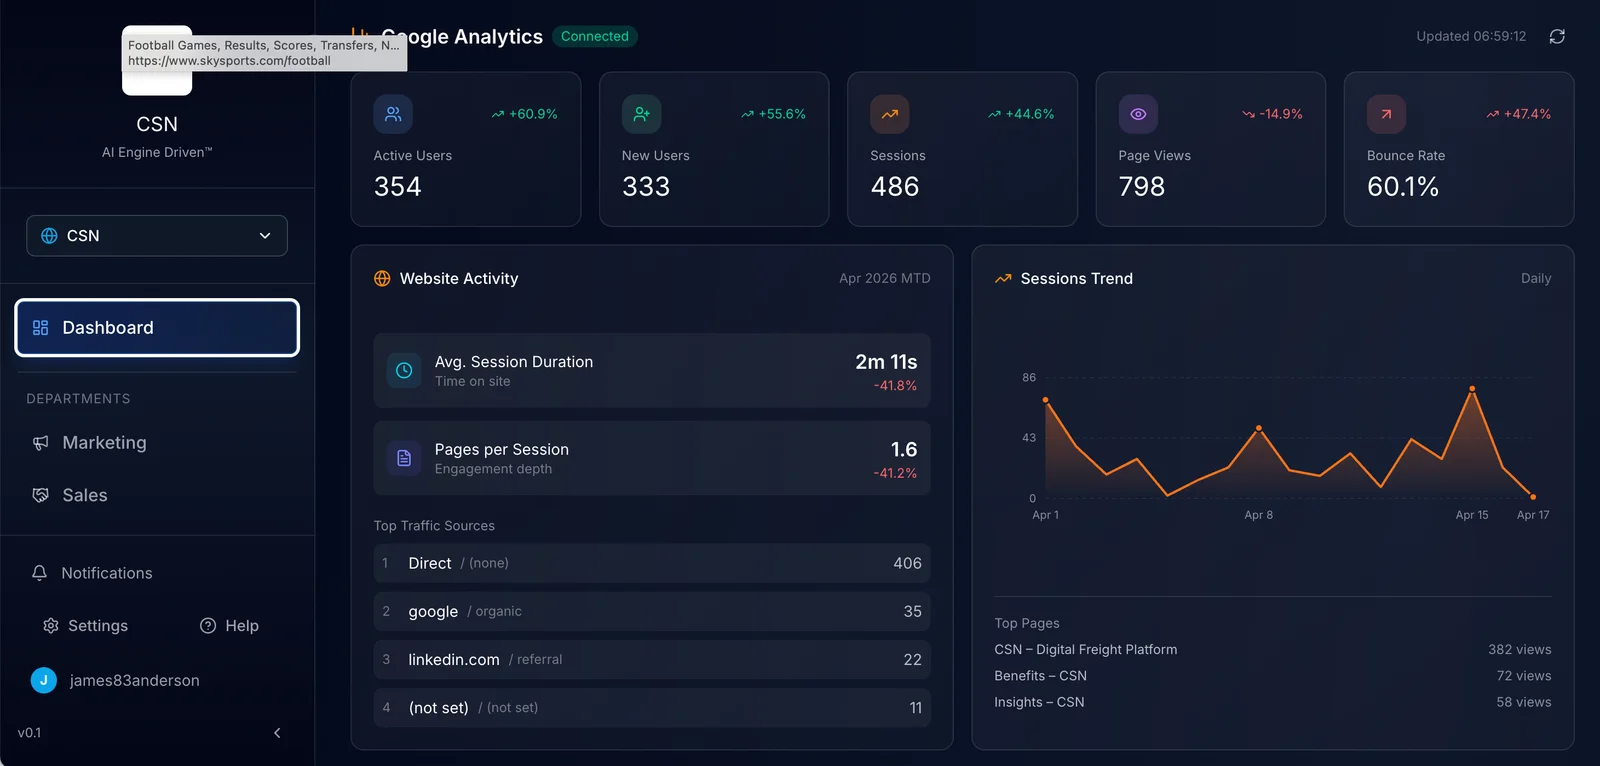
Task: Open Notifications from the sidebar
Action: pos(106,573)
